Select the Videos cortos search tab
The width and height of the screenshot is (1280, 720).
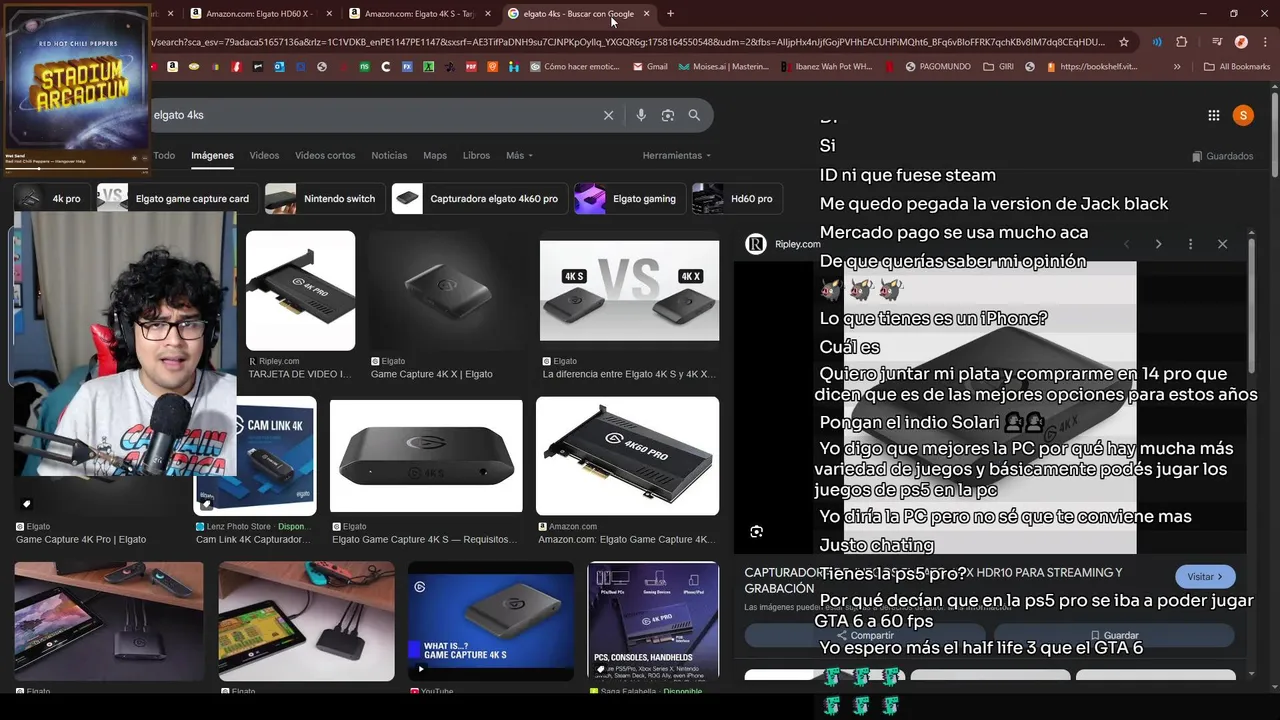click(325, 155)
